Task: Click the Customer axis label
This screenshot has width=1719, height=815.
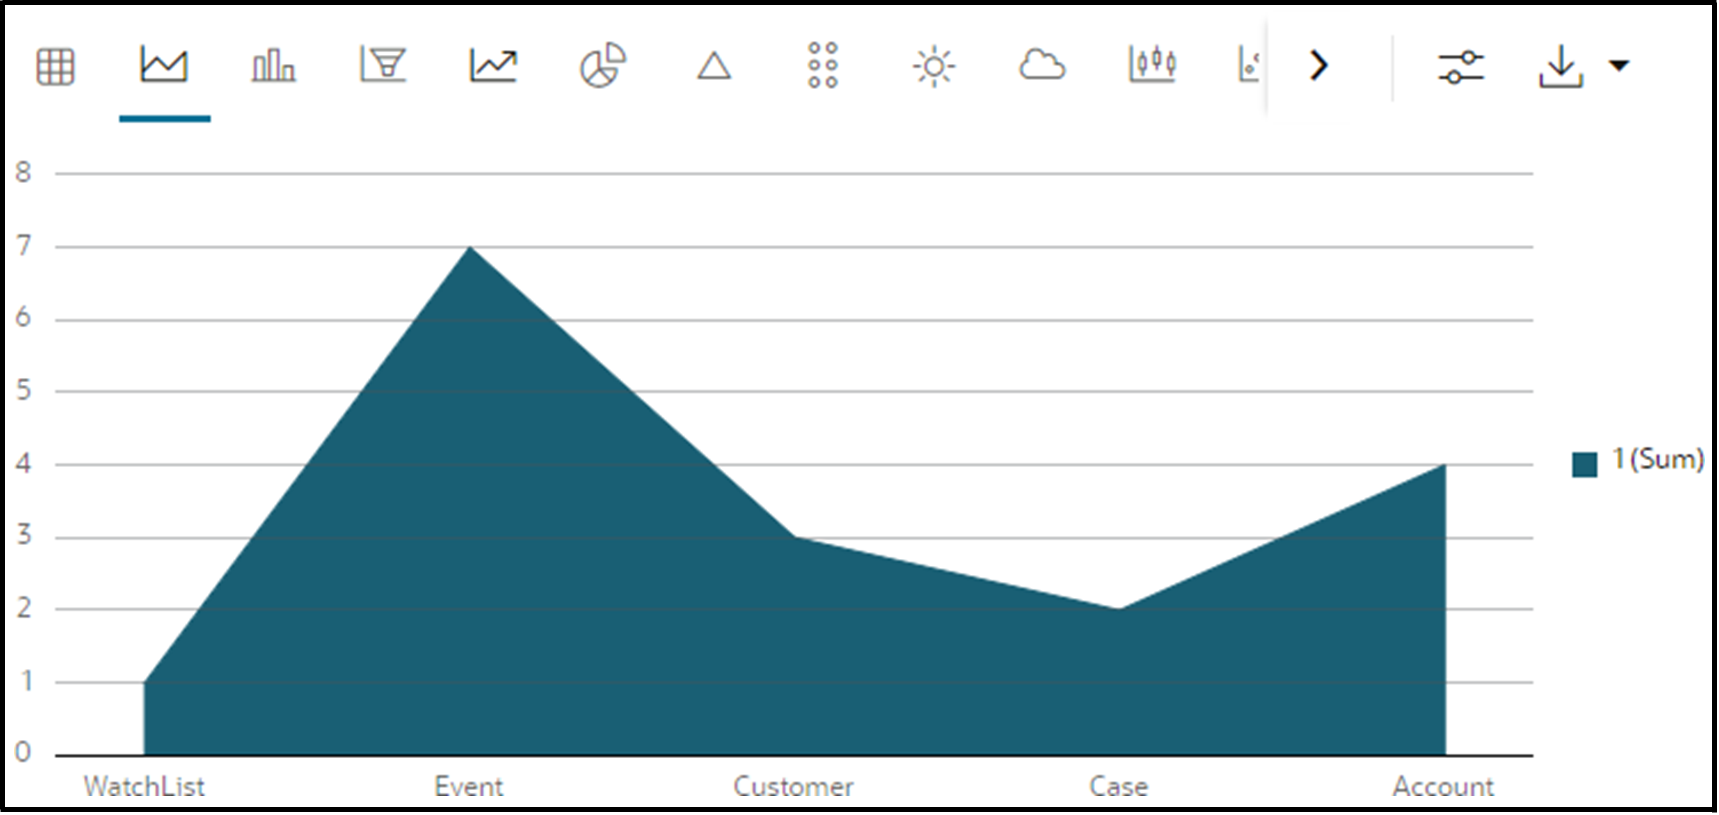Action: (794, 787)
